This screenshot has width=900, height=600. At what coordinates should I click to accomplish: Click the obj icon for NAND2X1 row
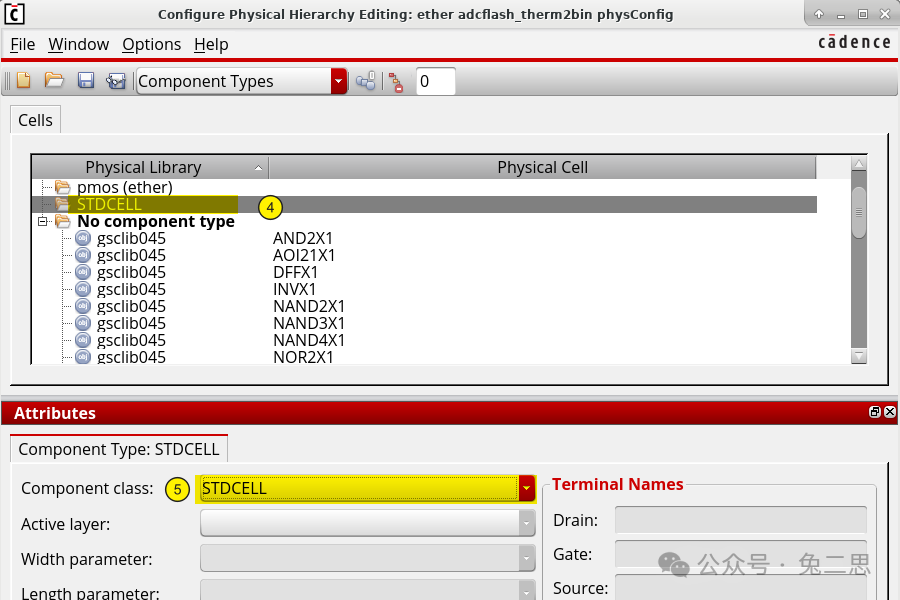(x=83, y=306)
